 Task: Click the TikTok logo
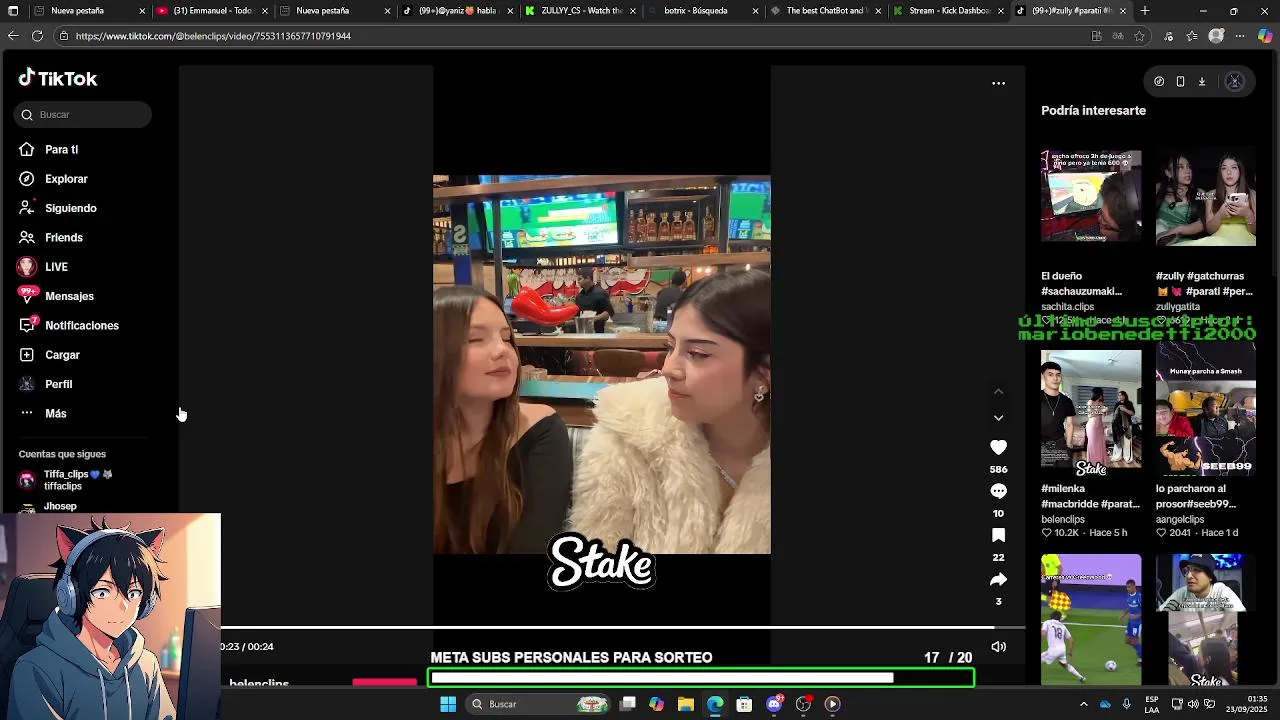[58, 79]
